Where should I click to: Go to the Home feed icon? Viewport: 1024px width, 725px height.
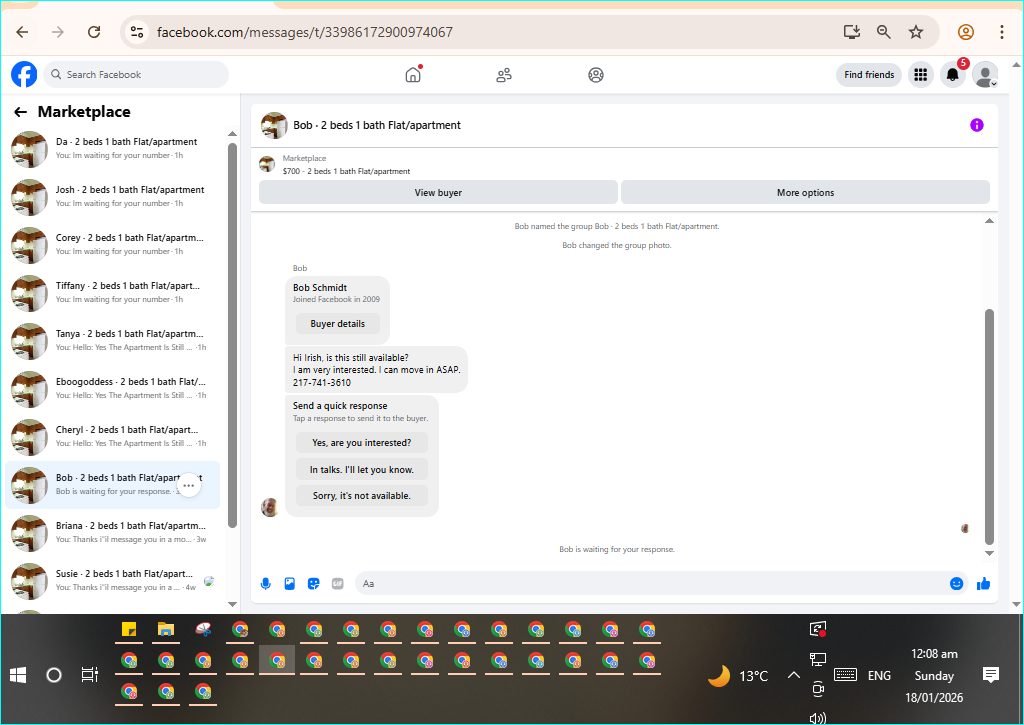[x=413, y=74]
